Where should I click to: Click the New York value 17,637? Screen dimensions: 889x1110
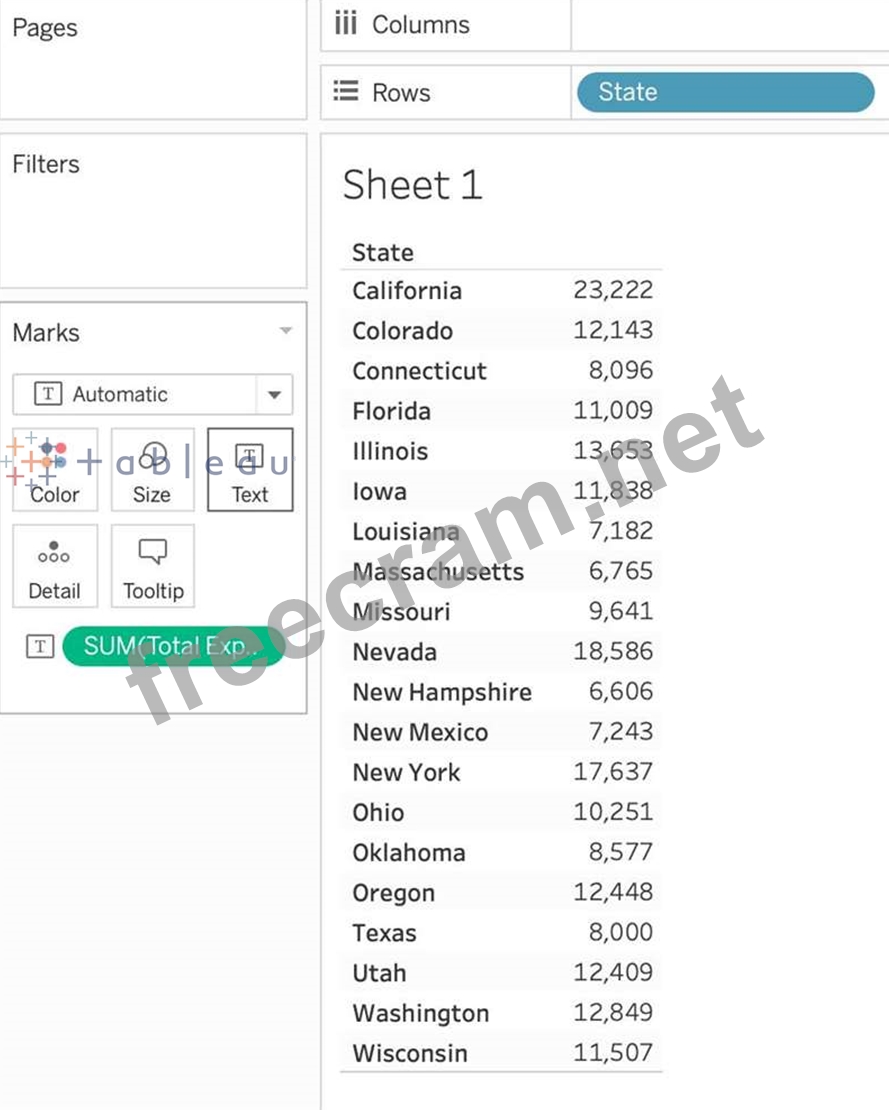(613, 772)
